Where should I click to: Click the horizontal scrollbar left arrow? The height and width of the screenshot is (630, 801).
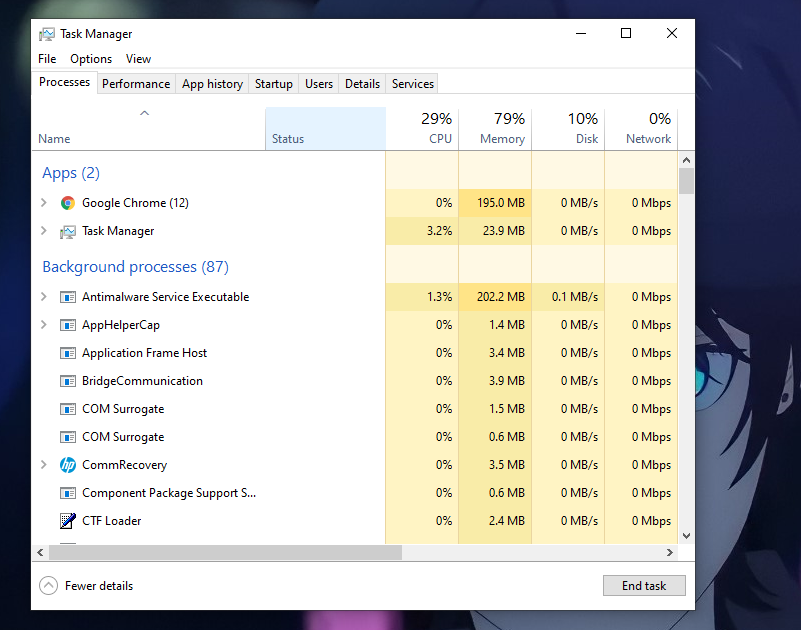tap(40, 552)
